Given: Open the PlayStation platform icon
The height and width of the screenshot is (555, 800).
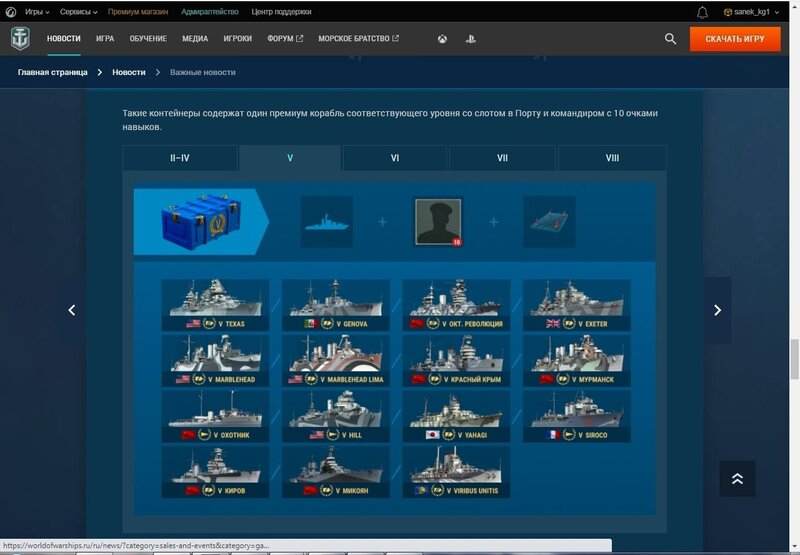Looking at the screenshot, I should click(x=470, y=39).
